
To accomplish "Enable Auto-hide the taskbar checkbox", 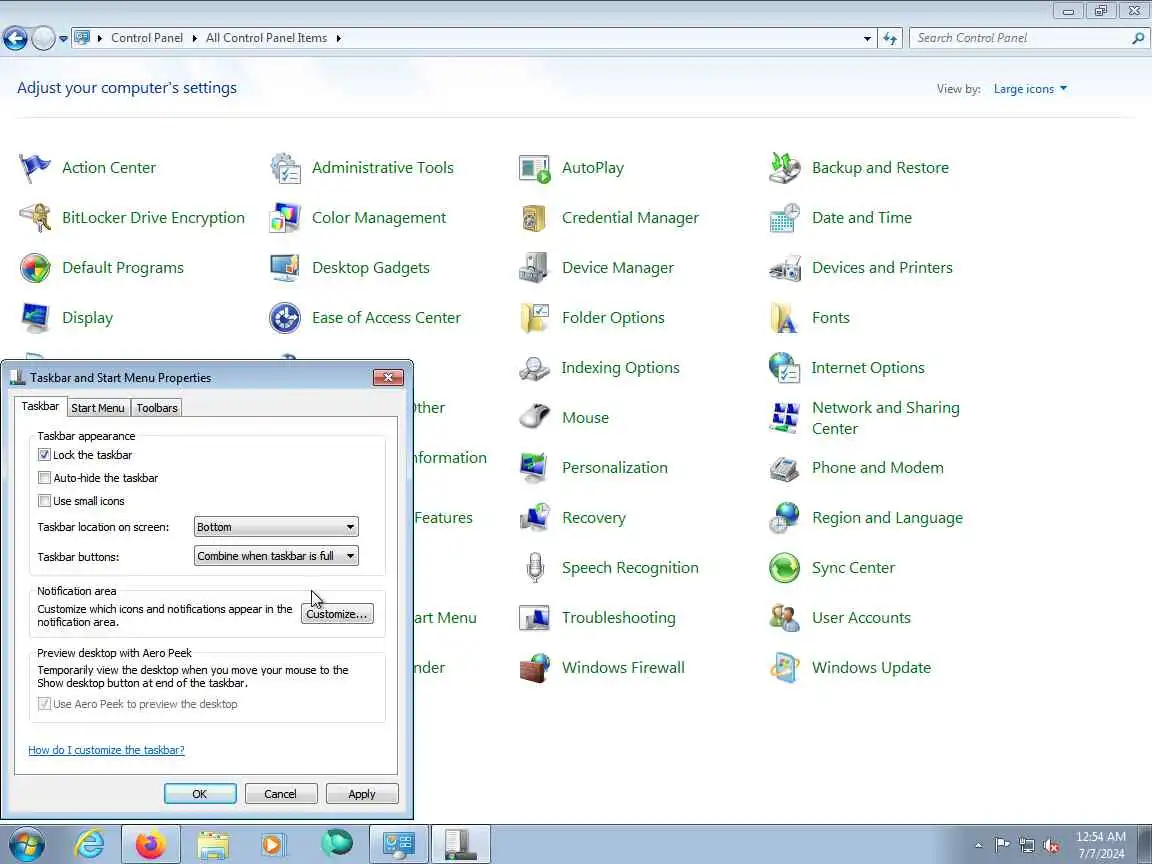I will [x=44, y=478].
